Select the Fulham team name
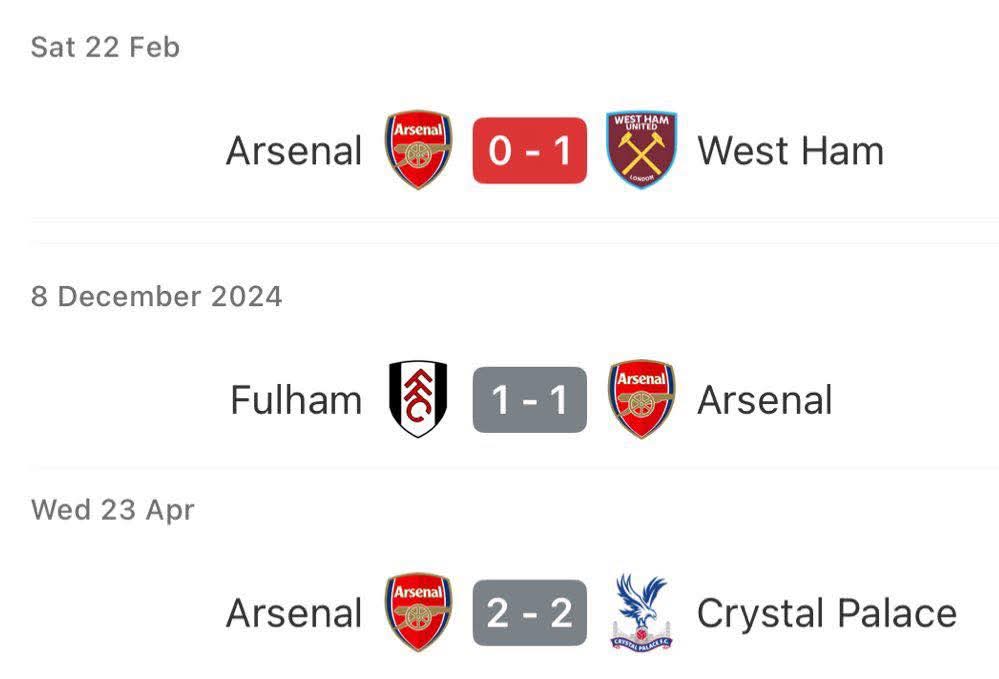Image resolution: width=999 pixels, height=679 pixels. [x=296, y=400]
